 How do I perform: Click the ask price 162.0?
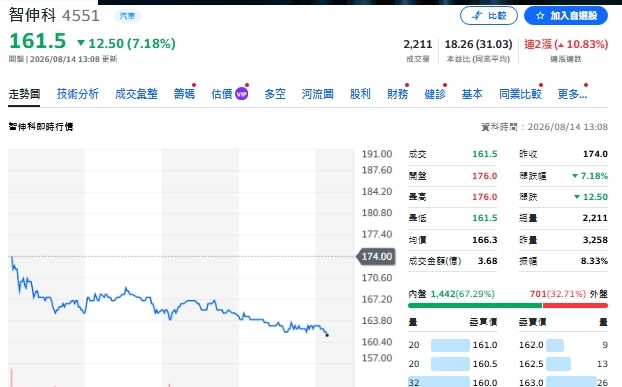click(x=531, y=345)
